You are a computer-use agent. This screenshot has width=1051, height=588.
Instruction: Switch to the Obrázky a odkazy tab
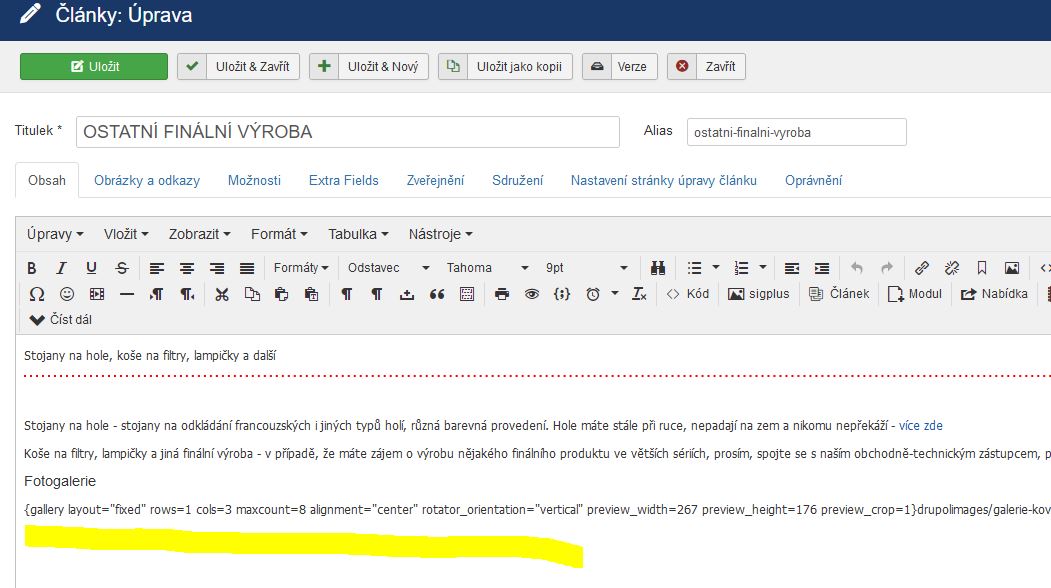[x=147, y=181]
